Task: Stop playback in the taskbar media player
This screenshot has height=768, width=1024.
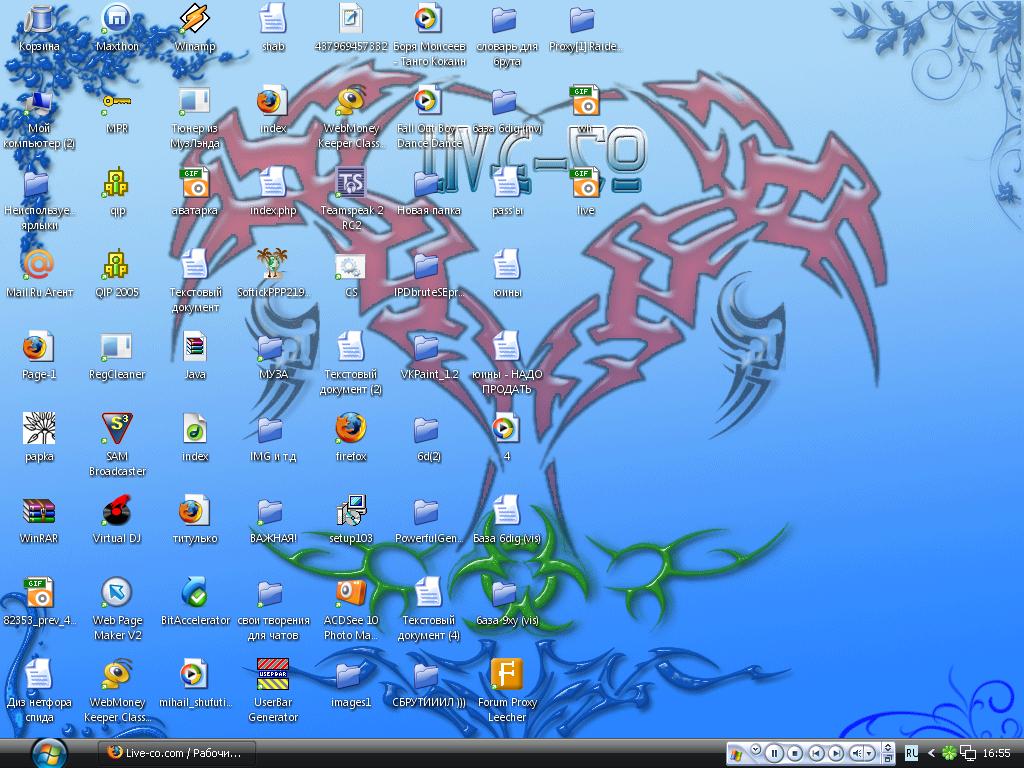Action: [x=795, y=752]
